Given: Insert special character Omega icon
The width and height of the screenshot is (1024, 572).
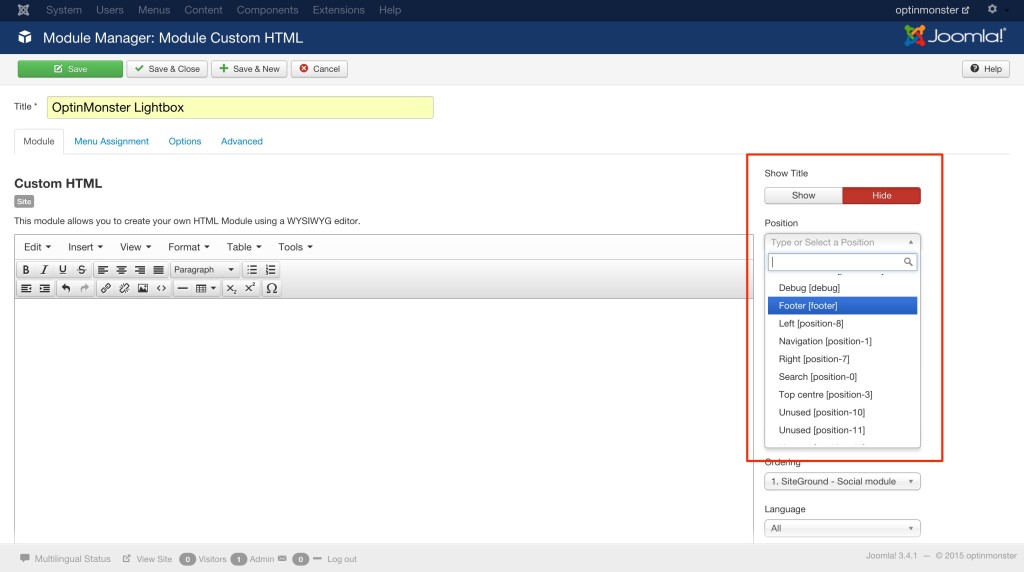Looking at the screenshot, I should coord(272,288).
